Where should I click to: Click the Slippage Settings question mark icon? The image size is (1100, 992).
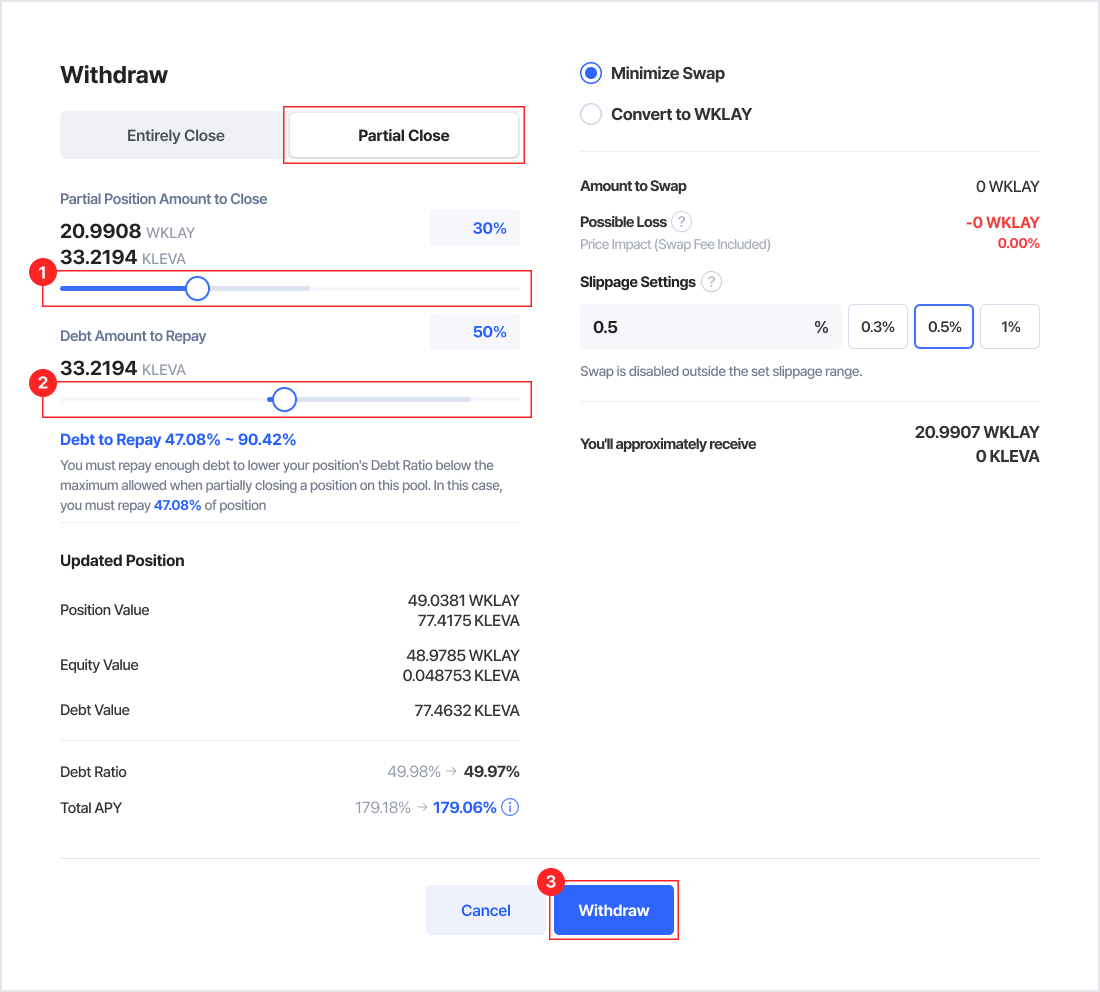tap(711, 282)
